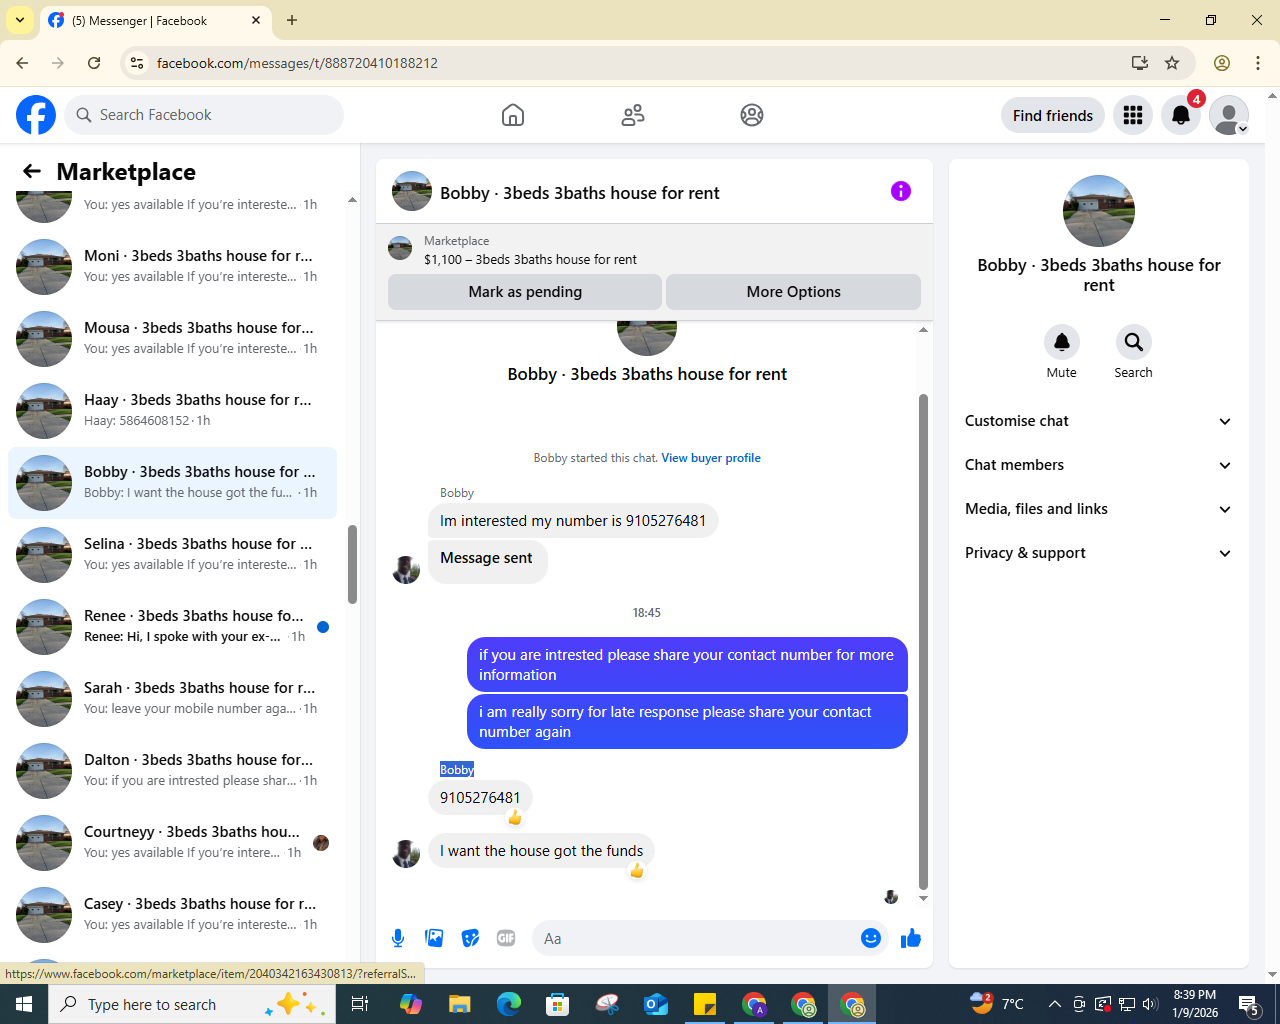The image size is (1280, 1024).
Task: Open the apps menu grid icon
Action: click(x=1133, y=115)
